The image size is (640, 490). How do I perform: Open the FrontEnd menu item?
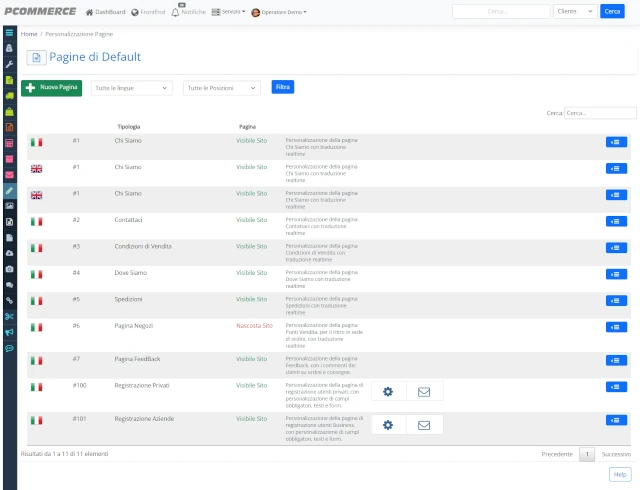tap(148, 12)
